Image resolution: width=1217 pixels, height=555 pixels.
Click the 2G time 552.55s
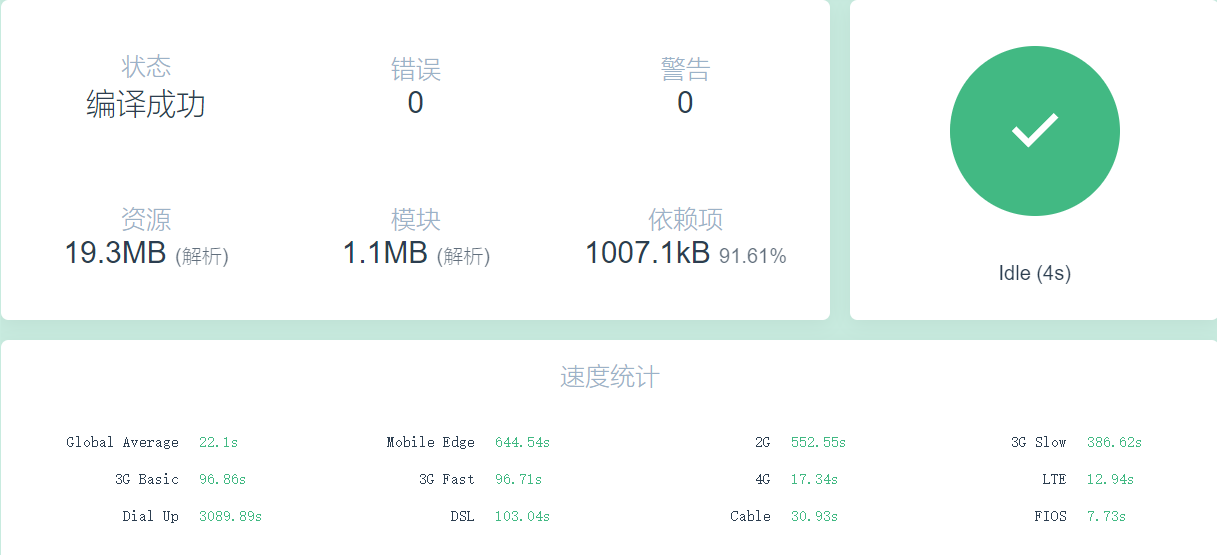pos(818,442)
